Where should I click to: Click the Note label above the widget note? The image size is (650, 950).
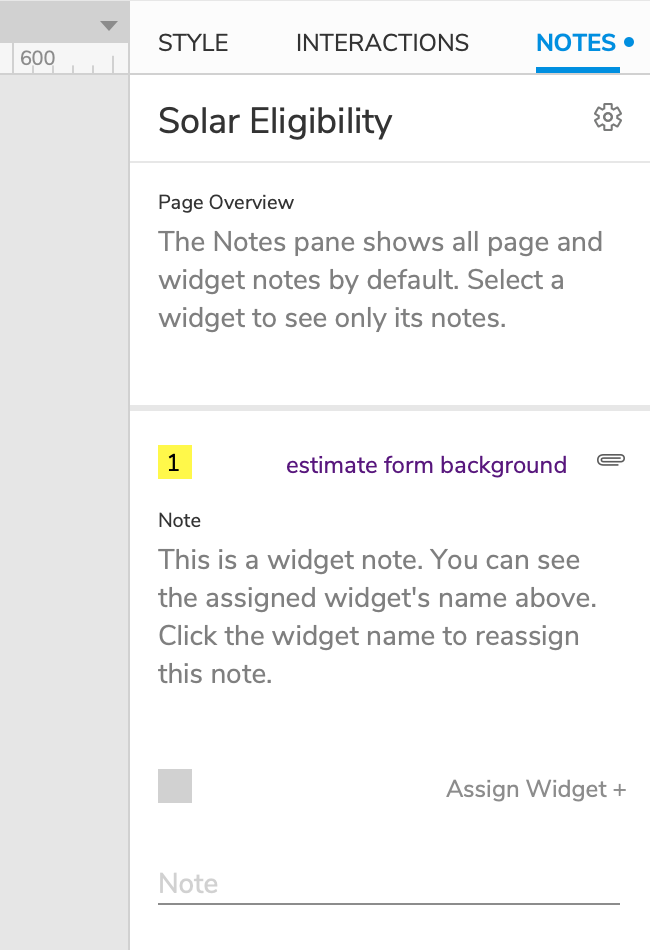tap(179, 520)
